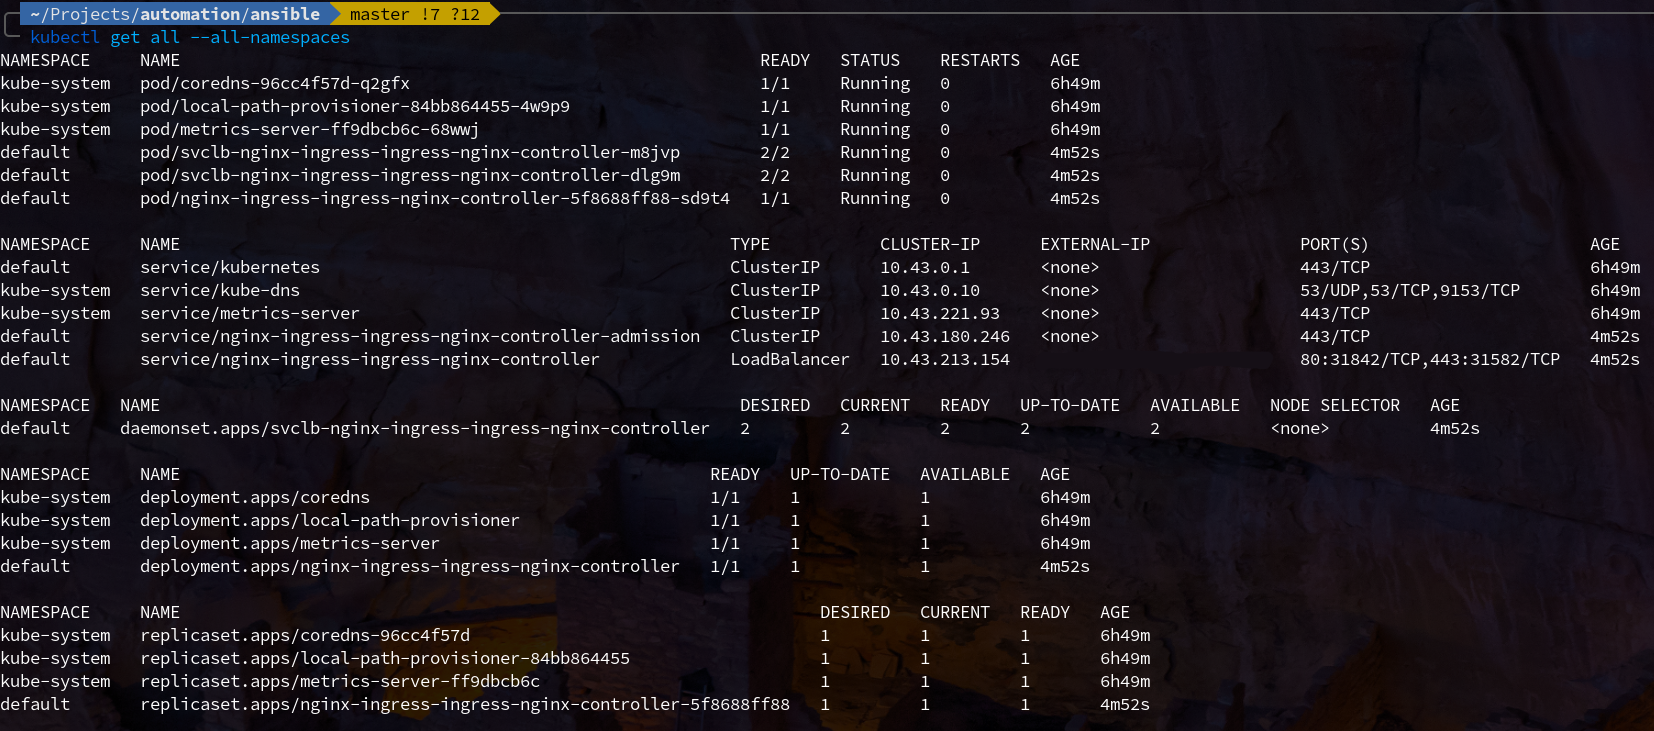Click the LoadBalancer type cell

790,359
